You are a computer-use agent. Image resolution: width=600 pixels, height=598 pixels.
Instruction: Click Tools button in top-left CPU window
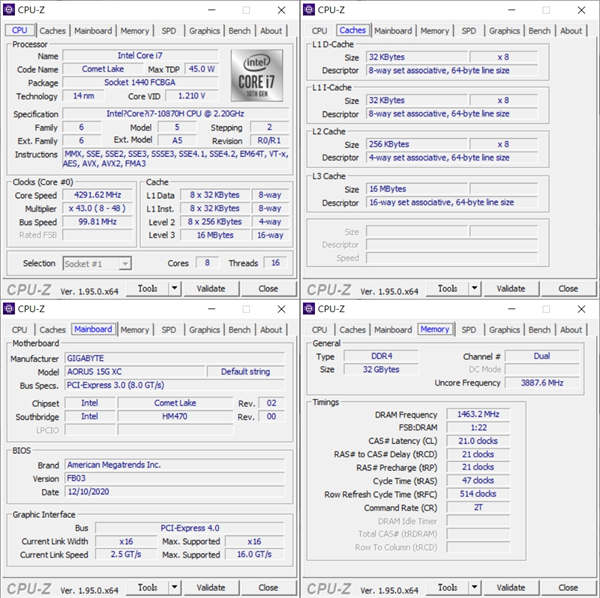coord(148,288)
